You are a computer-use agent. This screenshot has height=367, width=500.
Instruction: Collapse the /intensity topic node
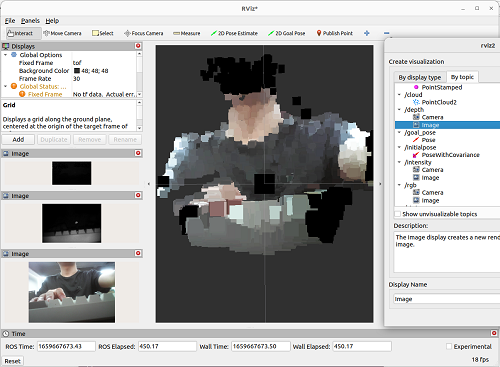click(x=399, y=162)
